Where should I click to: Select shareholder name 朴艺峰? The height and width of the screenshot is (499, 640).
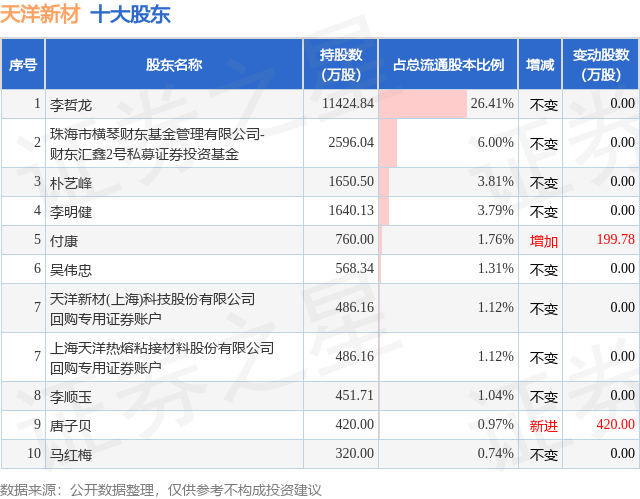pos(71,183)
